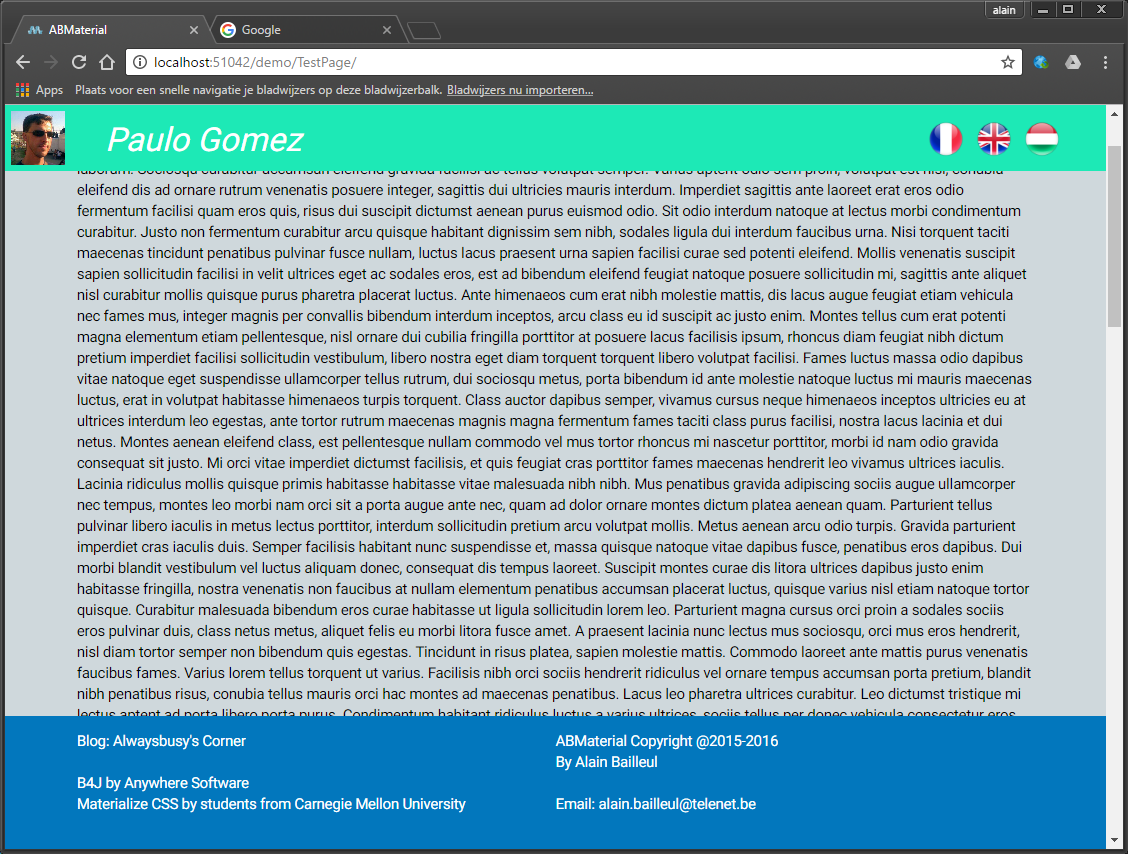Screen dimensions: 1128x854
Task: Open the Apps bookmarks shortcut
Action: (x=40, y=90)
